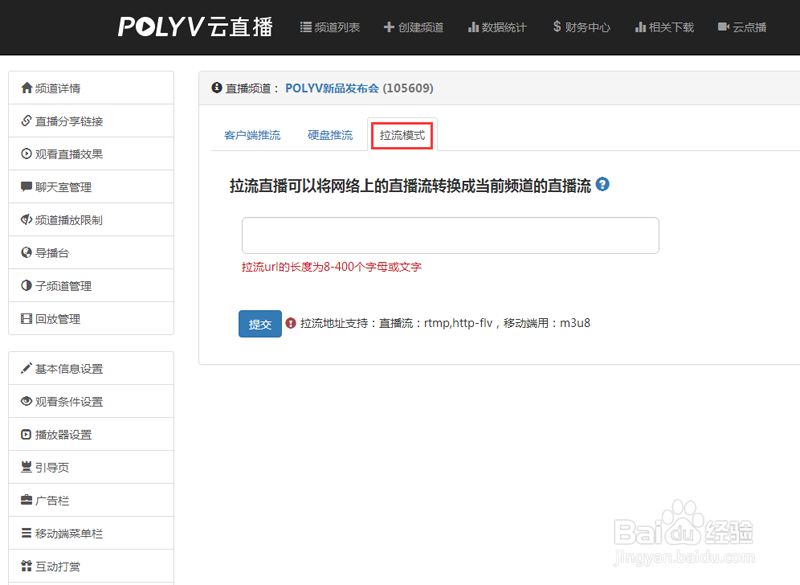Open 云点播 in the top navigation
Viewport: 800px width, 585px height.
pos(742,27)
